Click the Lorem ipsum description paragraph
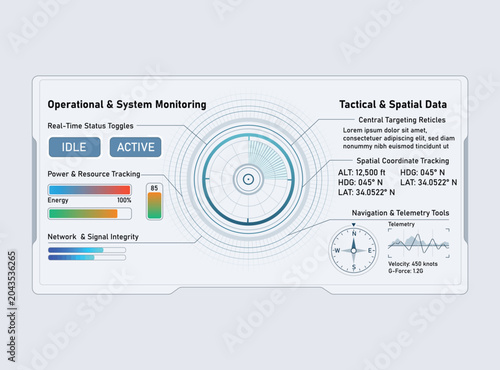500x370 pixels. coord(399,138)
